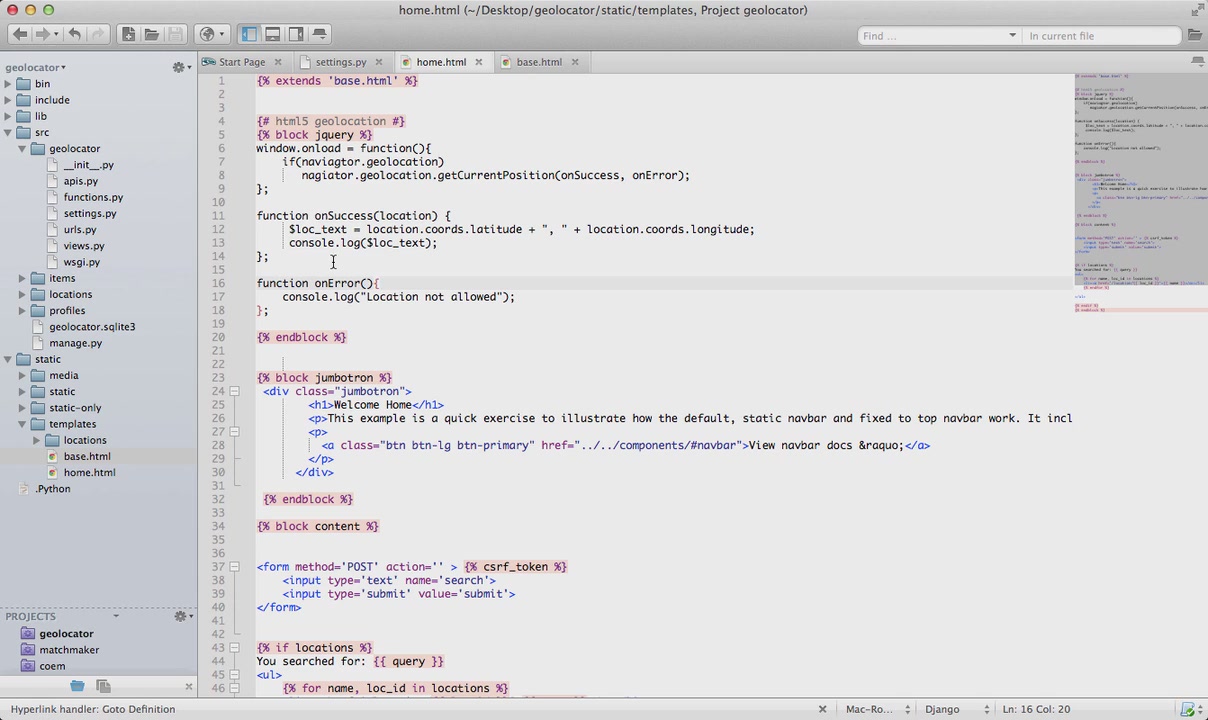Switch to the settings.py tab
This screenshot has height=720, width=1208.
pyautogui.click(x=341, y=62)
